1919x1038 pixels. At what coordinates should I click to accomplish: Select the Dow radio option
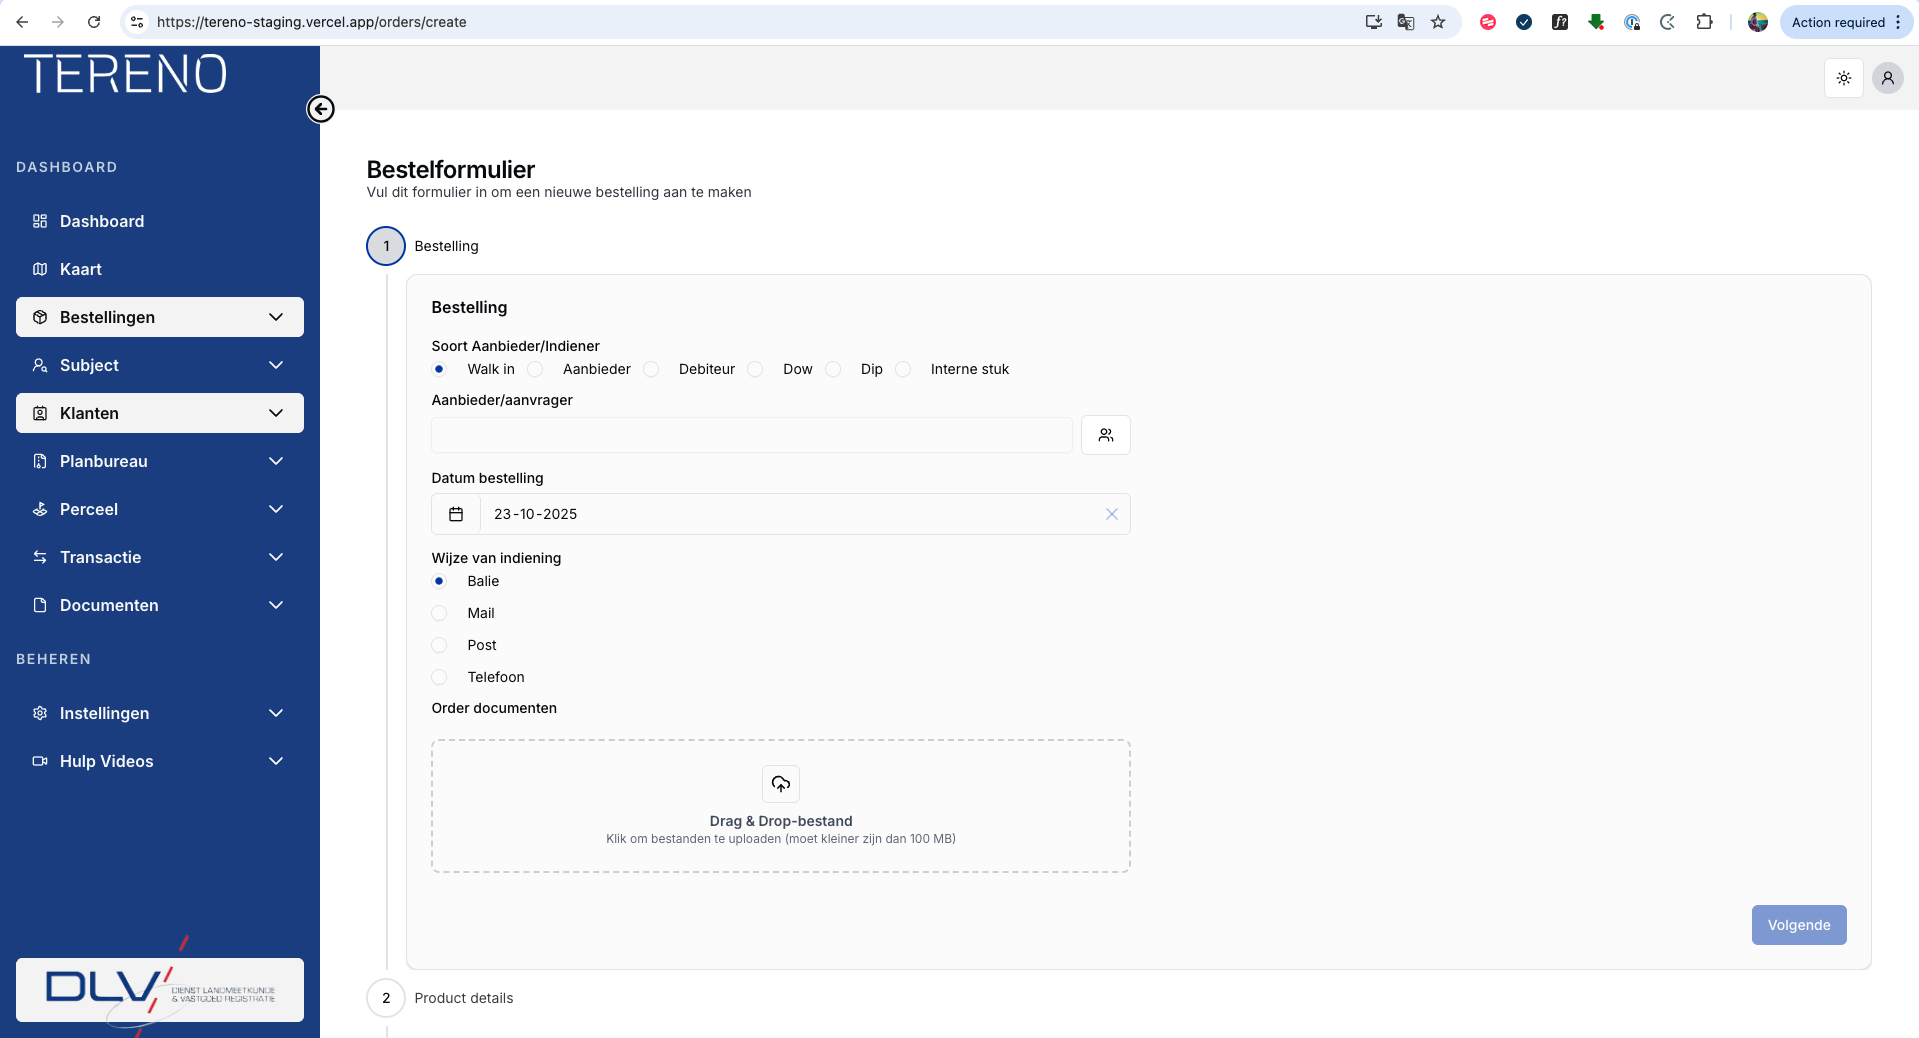pyautogui.click(x=755, y=369)
